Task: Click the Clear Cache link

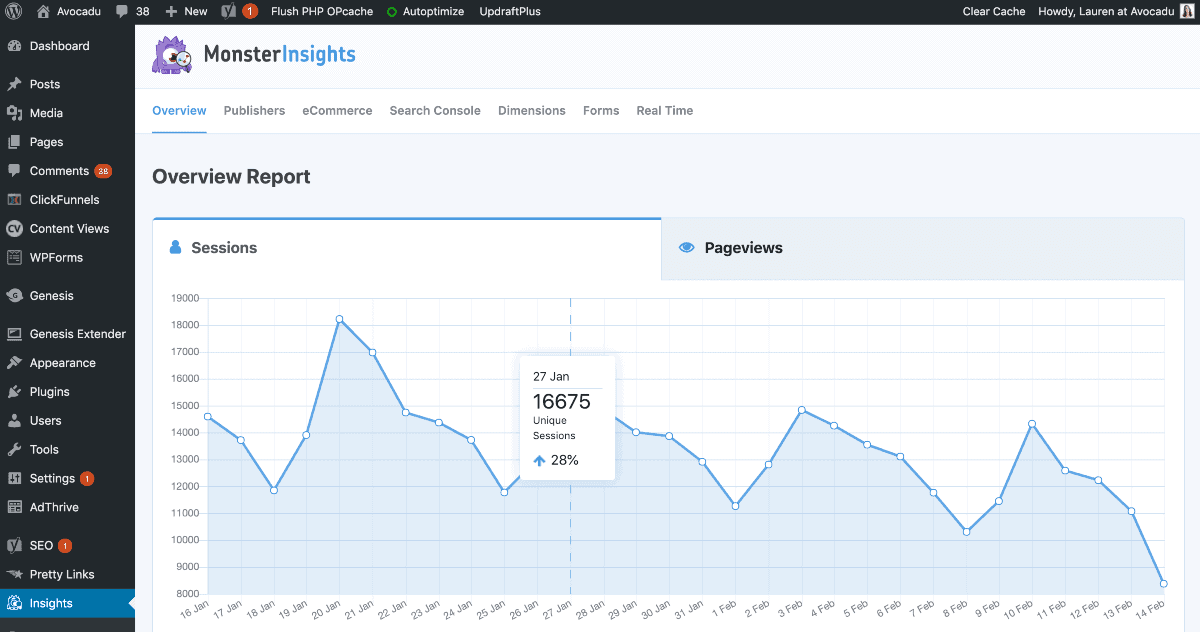Action: 993,11
